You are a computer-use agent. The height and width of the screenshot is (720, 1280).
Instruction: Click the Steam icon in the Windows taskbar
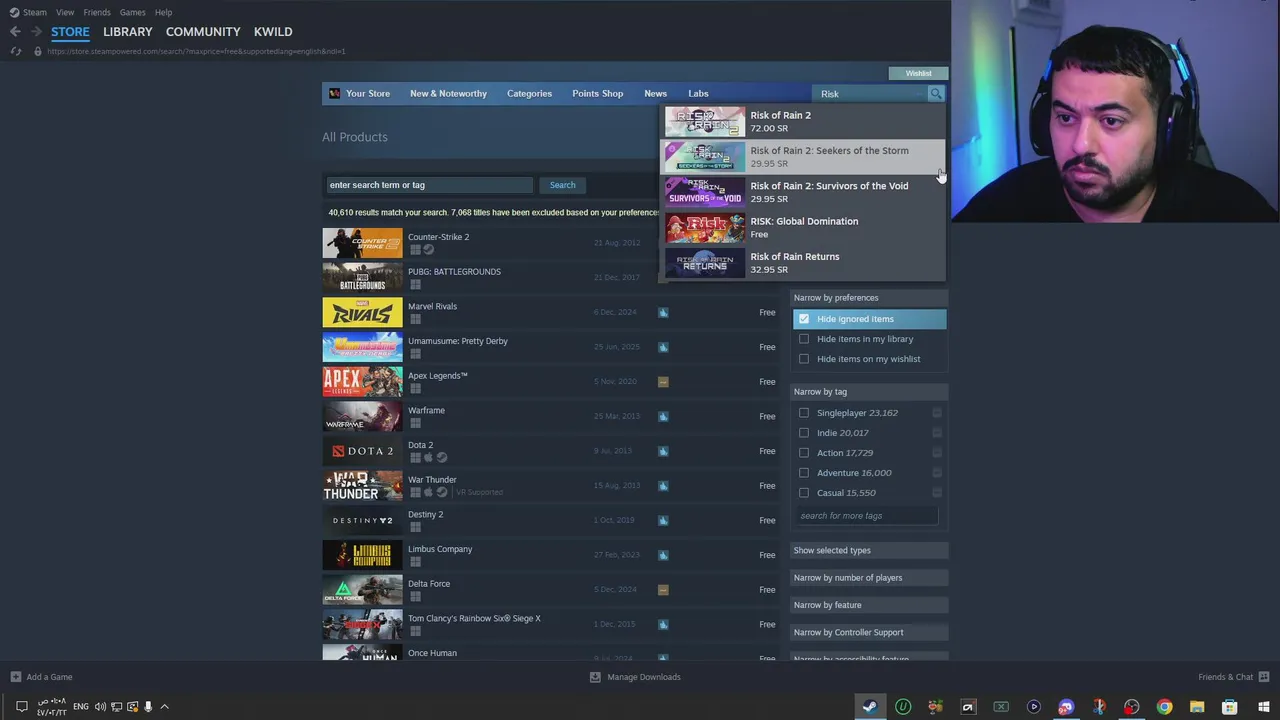[x=870, y=707]
